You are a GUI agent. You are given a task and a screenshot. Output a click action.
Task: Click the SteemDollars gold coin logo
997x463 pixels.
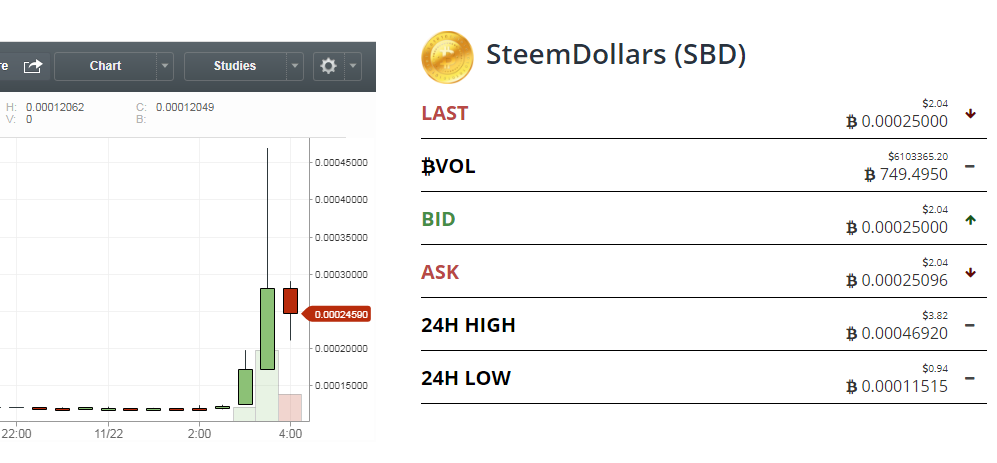447,56
